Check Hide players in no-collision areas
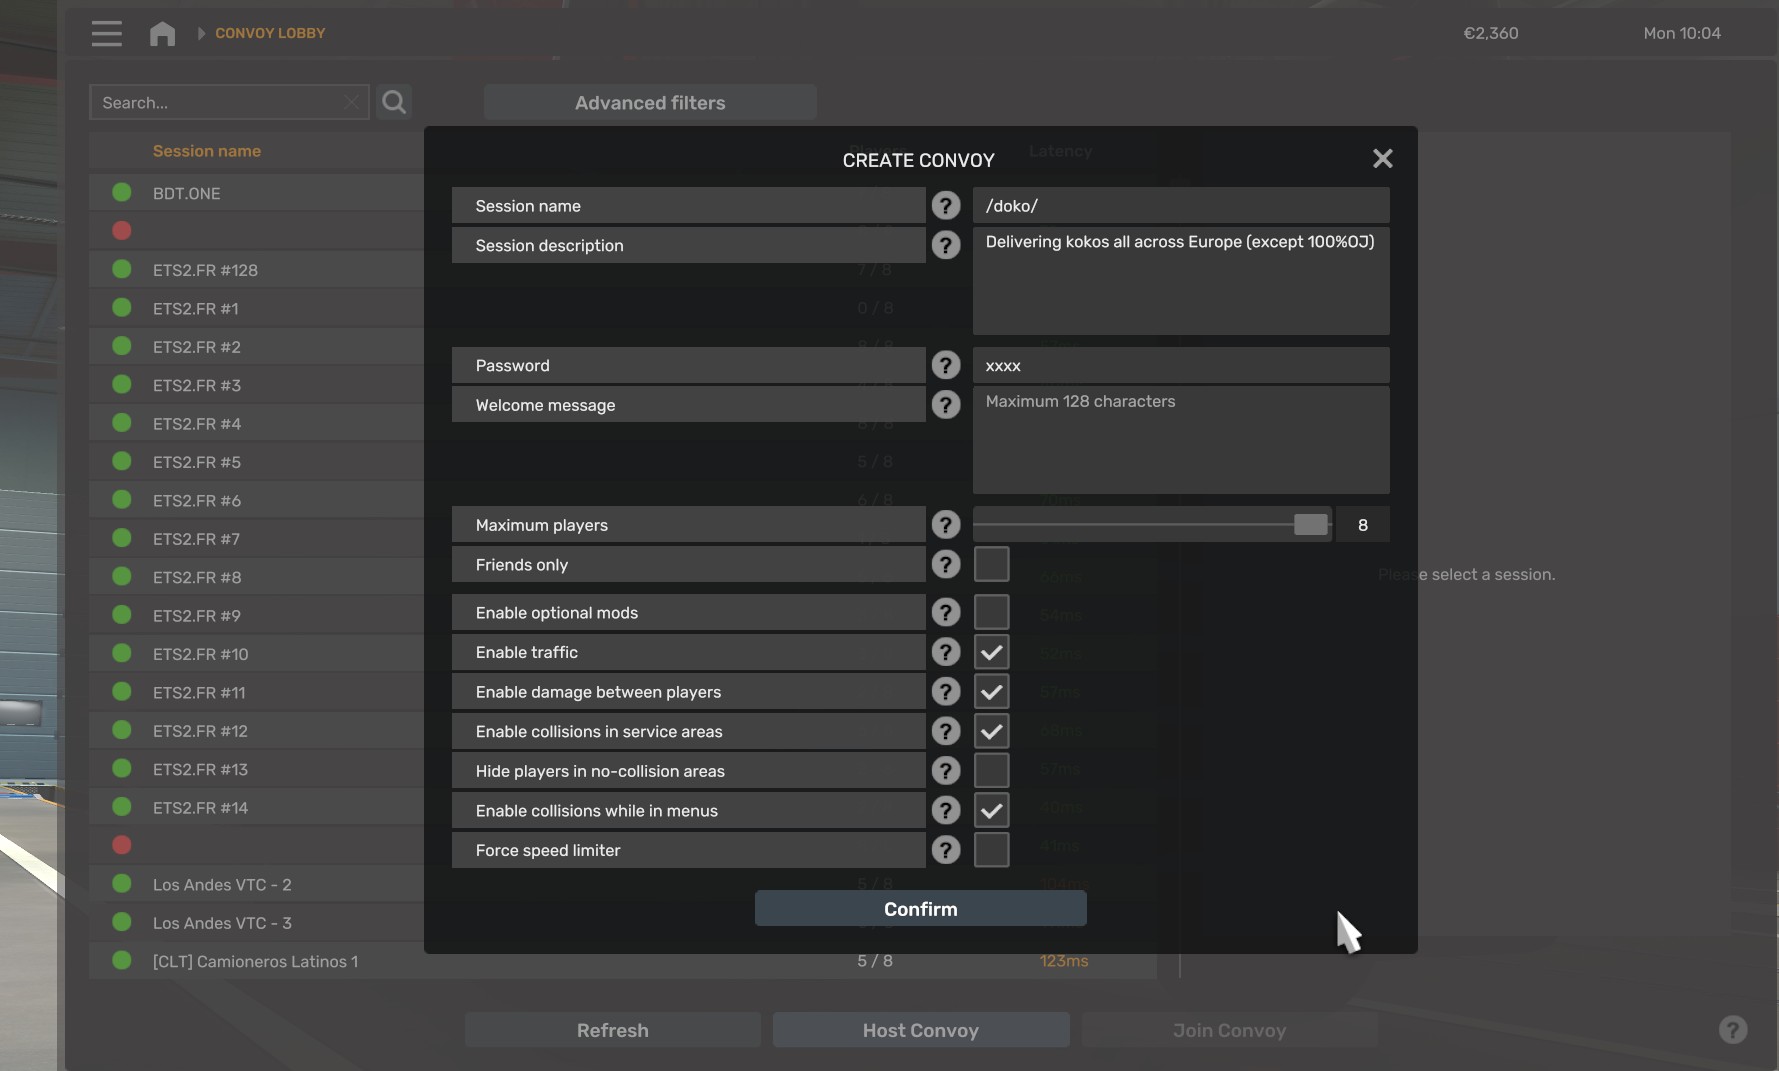The image size is (1779, 1071). pyautogui.click(x=991, y=770)
